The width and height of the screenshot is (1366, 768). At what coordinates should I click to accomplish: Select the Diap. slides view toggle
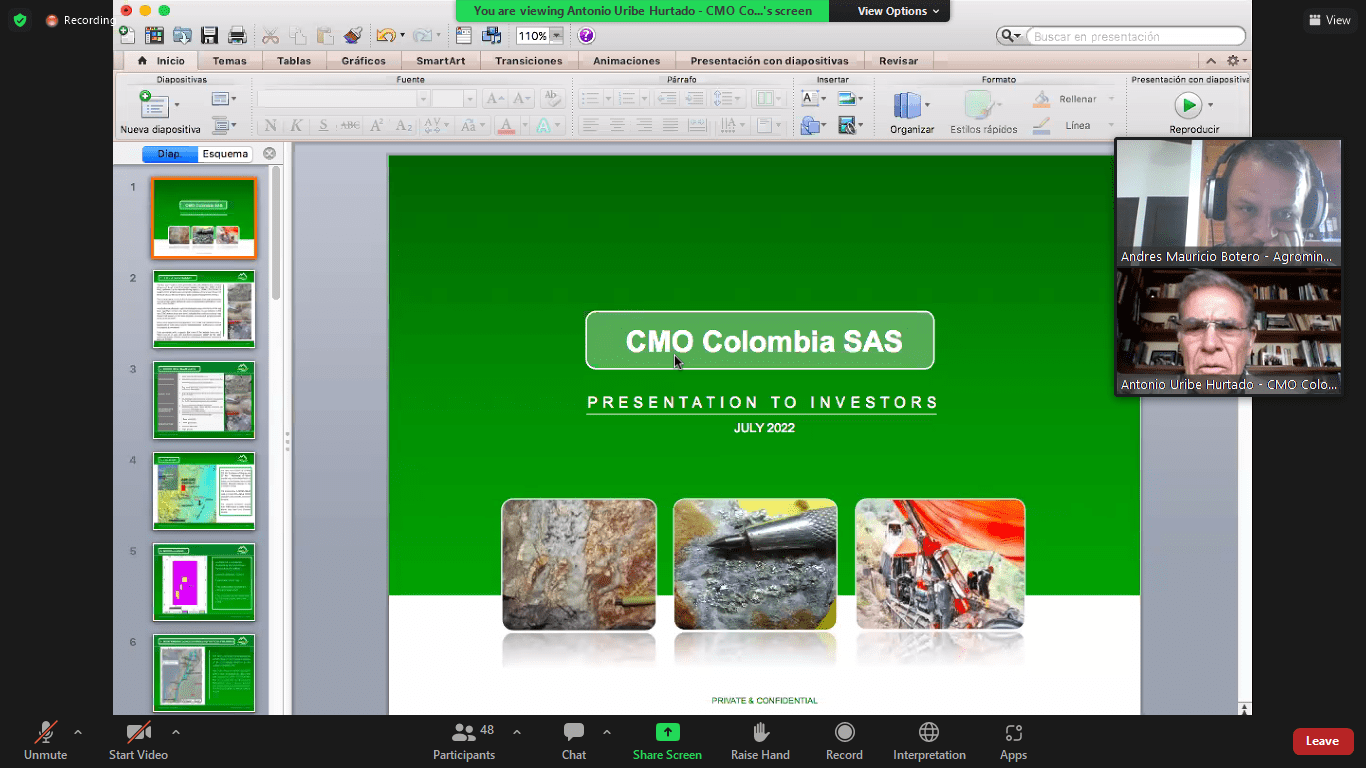pos(170,154)
